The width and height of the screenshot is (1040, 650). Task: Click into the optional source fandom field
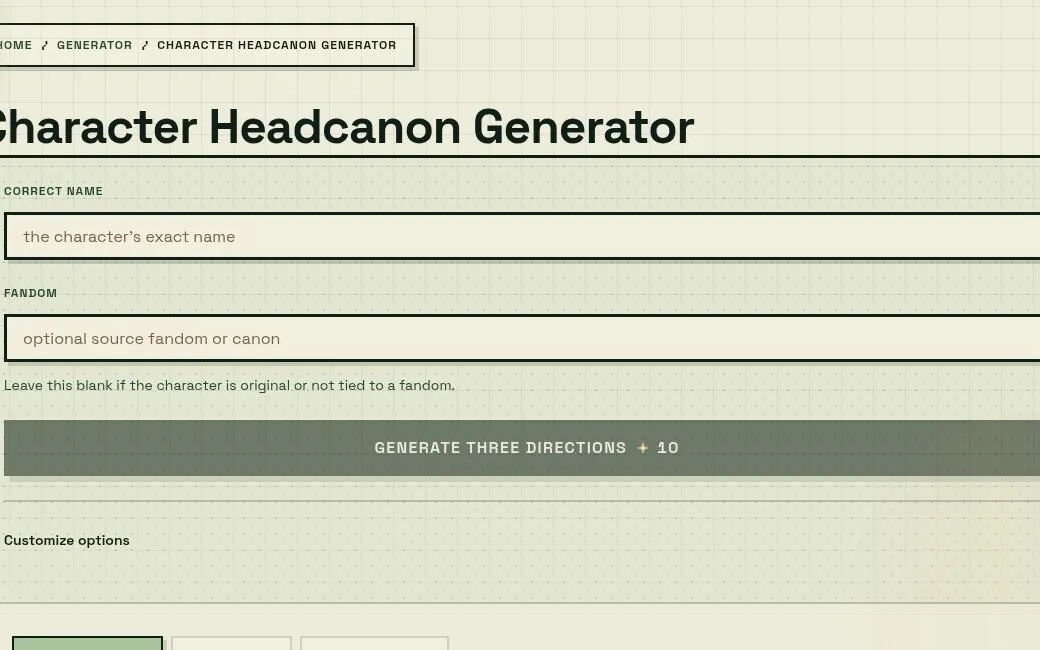523,338
